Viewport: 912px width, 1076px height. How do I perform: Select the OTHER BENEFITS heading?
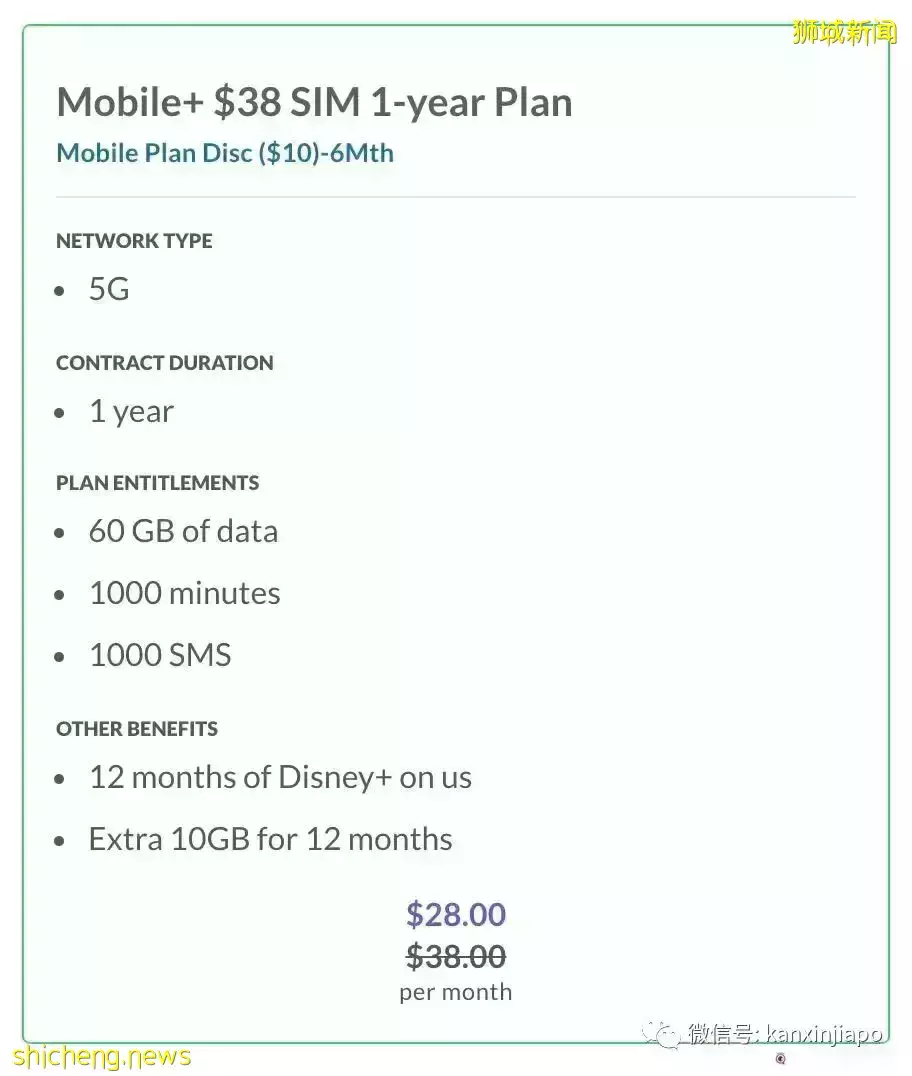click(x=137, y=729)
